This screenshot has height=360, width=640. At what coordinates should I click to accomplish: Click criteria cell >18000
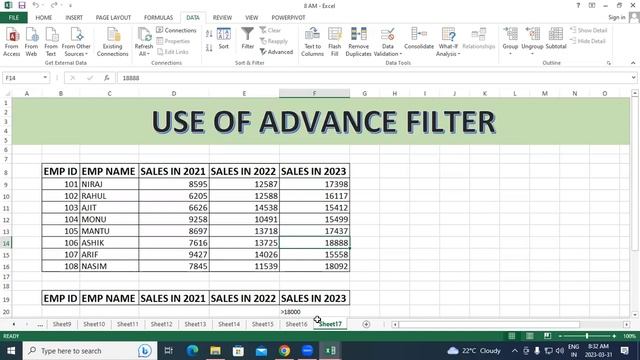click(314, 311)
